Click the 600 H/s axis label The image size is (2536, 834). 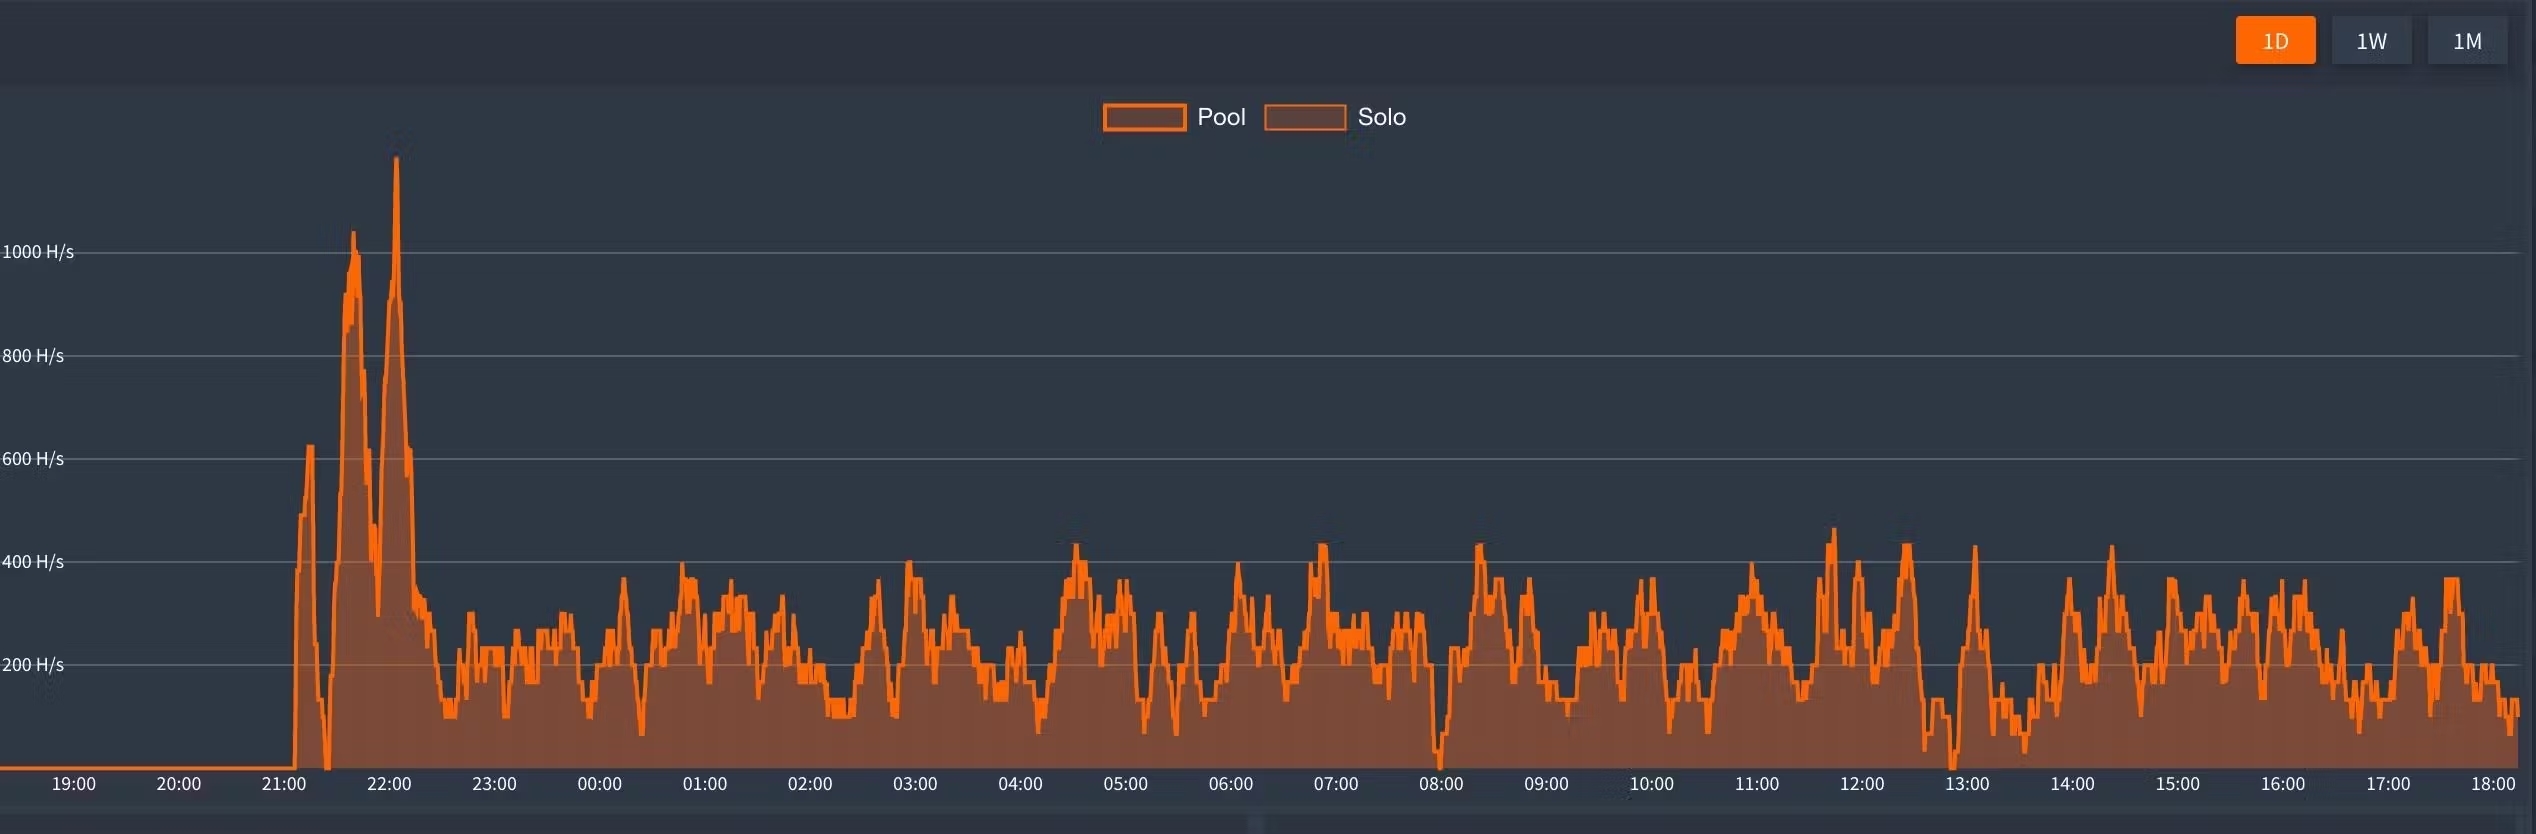click(x=33, y=459)
